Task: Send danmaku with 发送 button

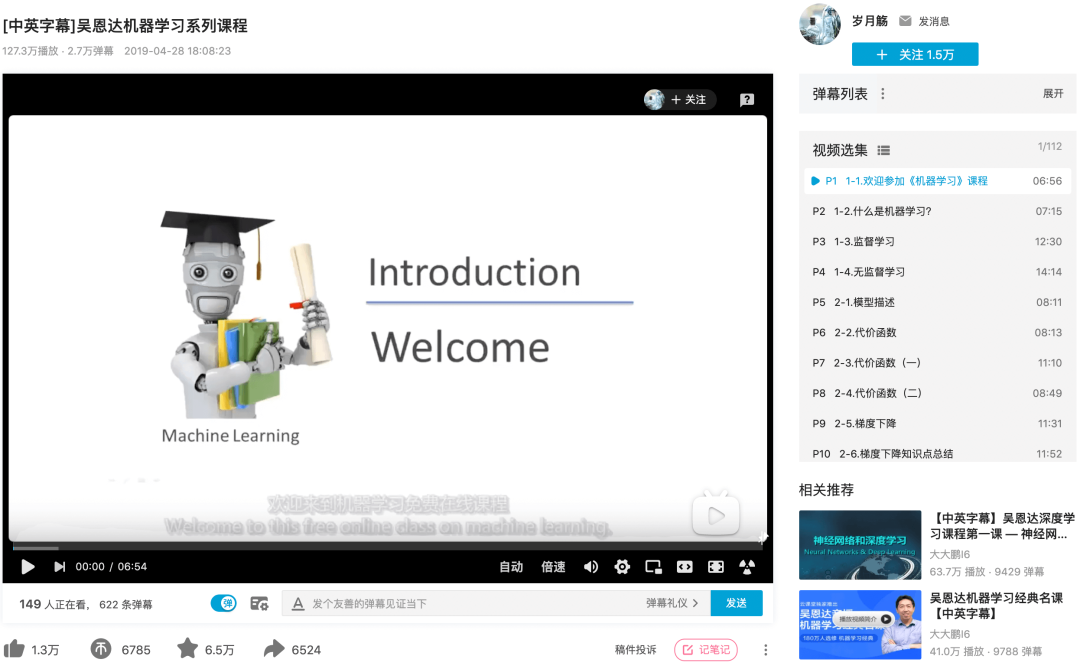Action: [x=736, y=603]
